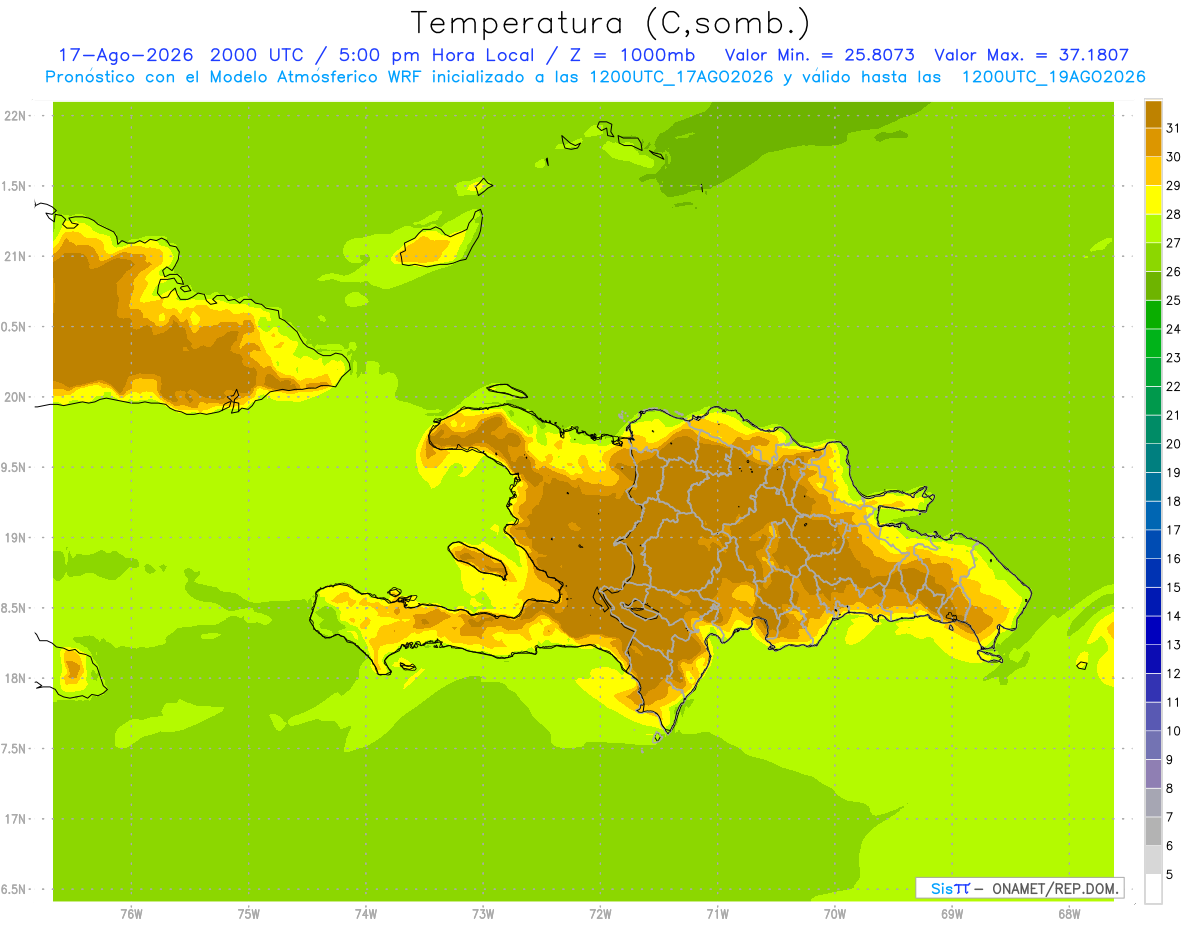Click the "17N" latitude label
The image size is (1200, 927).
click(x=15, y=820)
